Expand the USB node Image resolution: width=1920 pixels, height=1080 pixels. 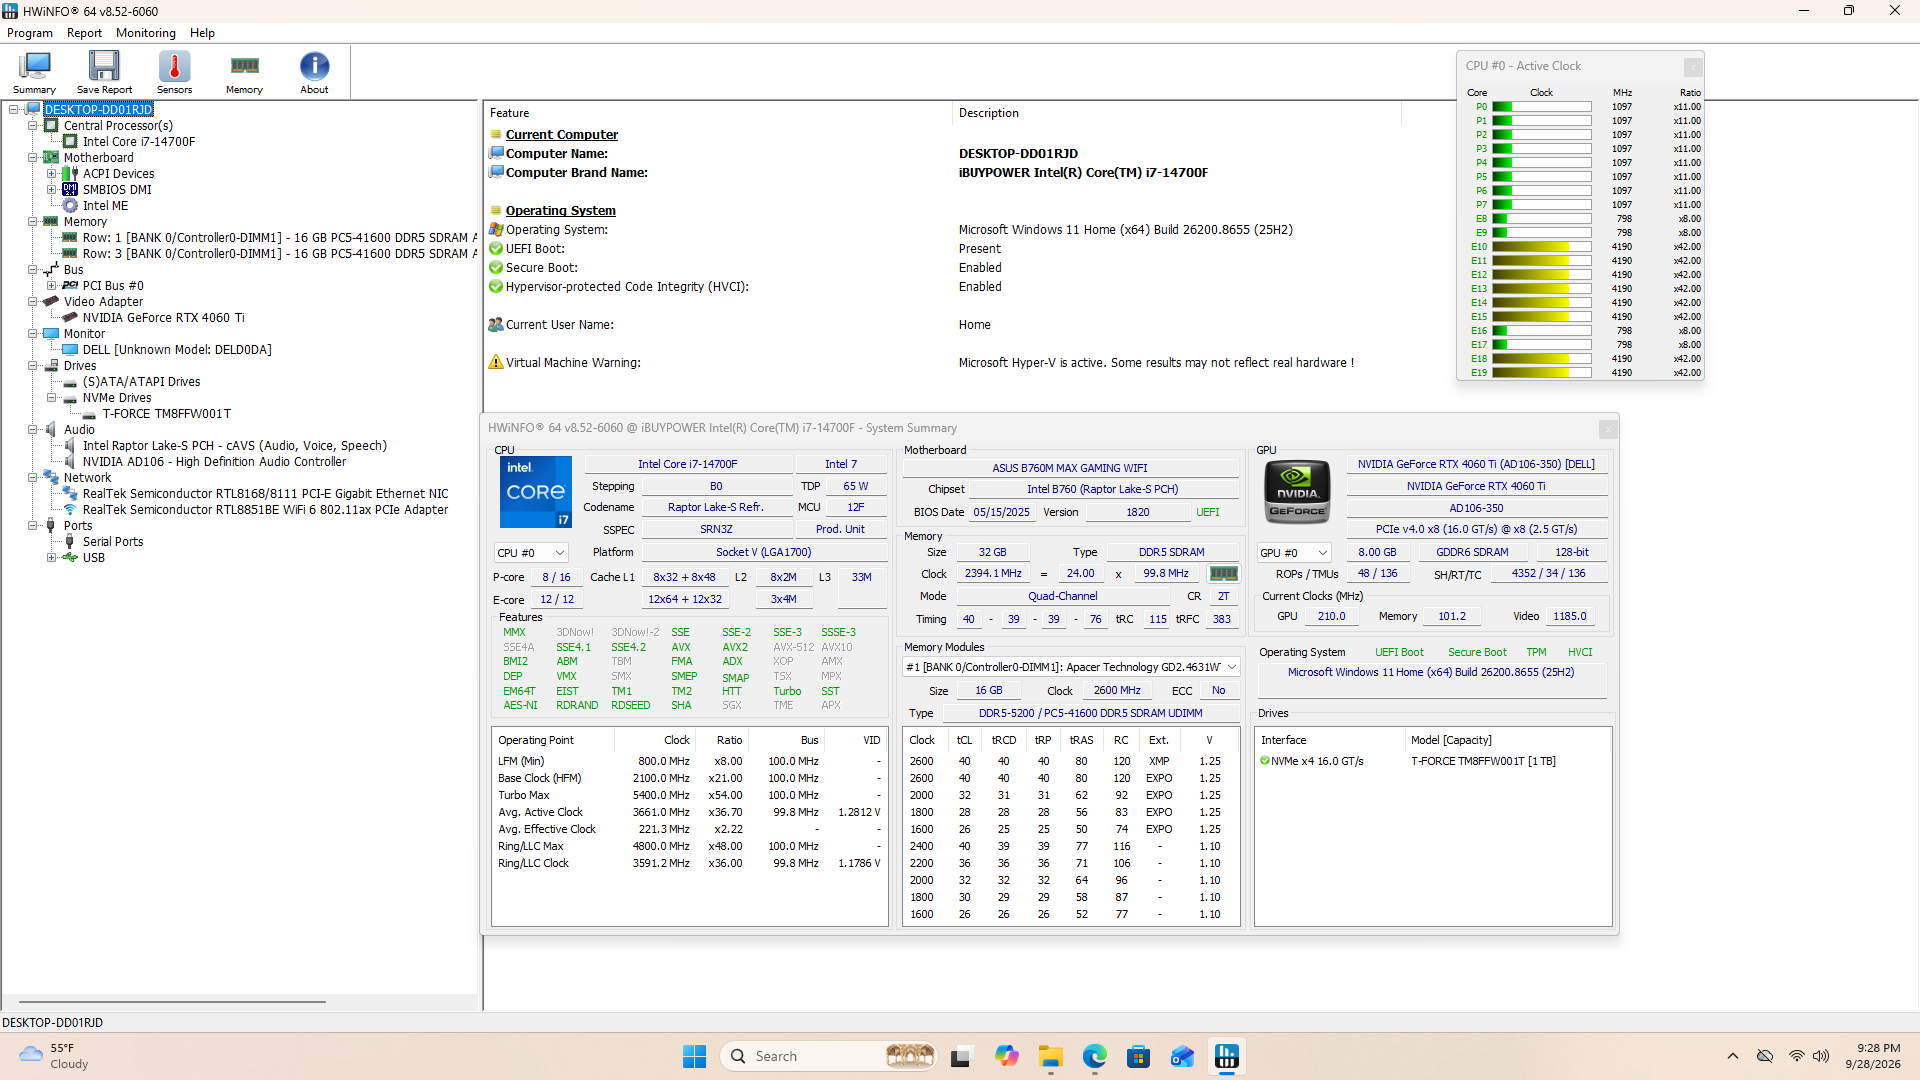51,557
